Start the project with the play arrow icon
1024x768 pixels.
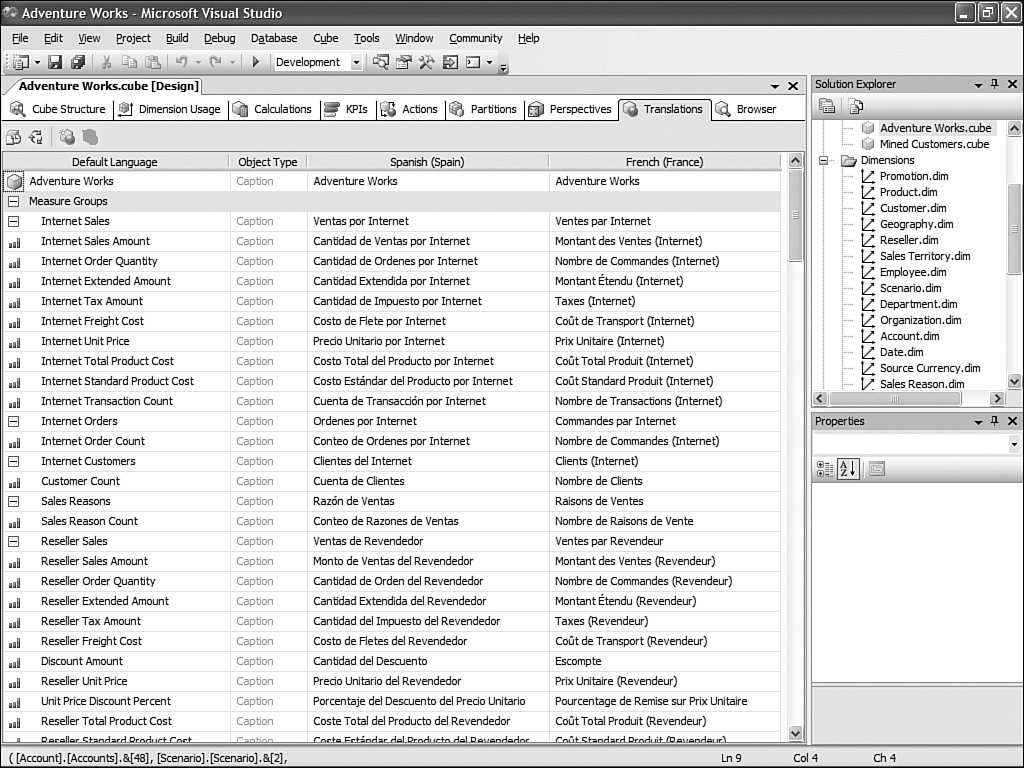[x=256, y=62]
